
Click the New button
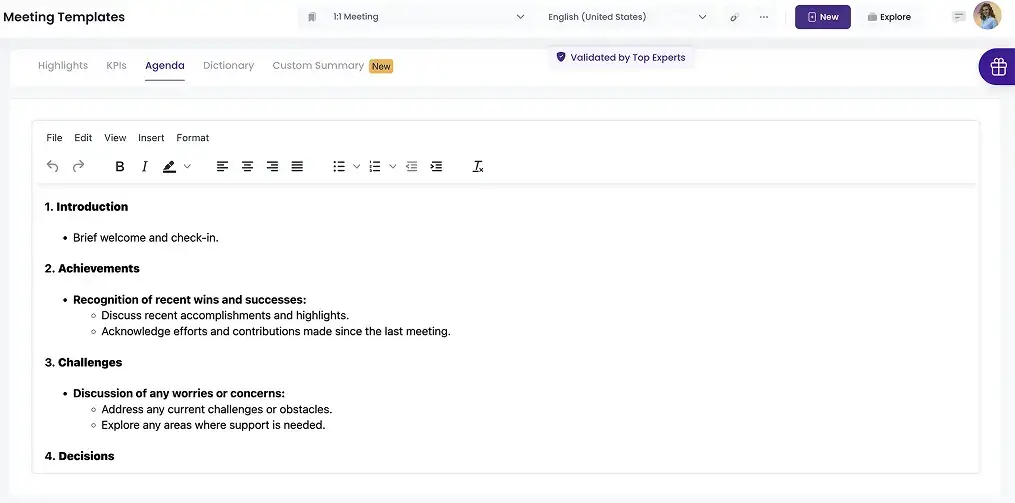coord(822,17)
